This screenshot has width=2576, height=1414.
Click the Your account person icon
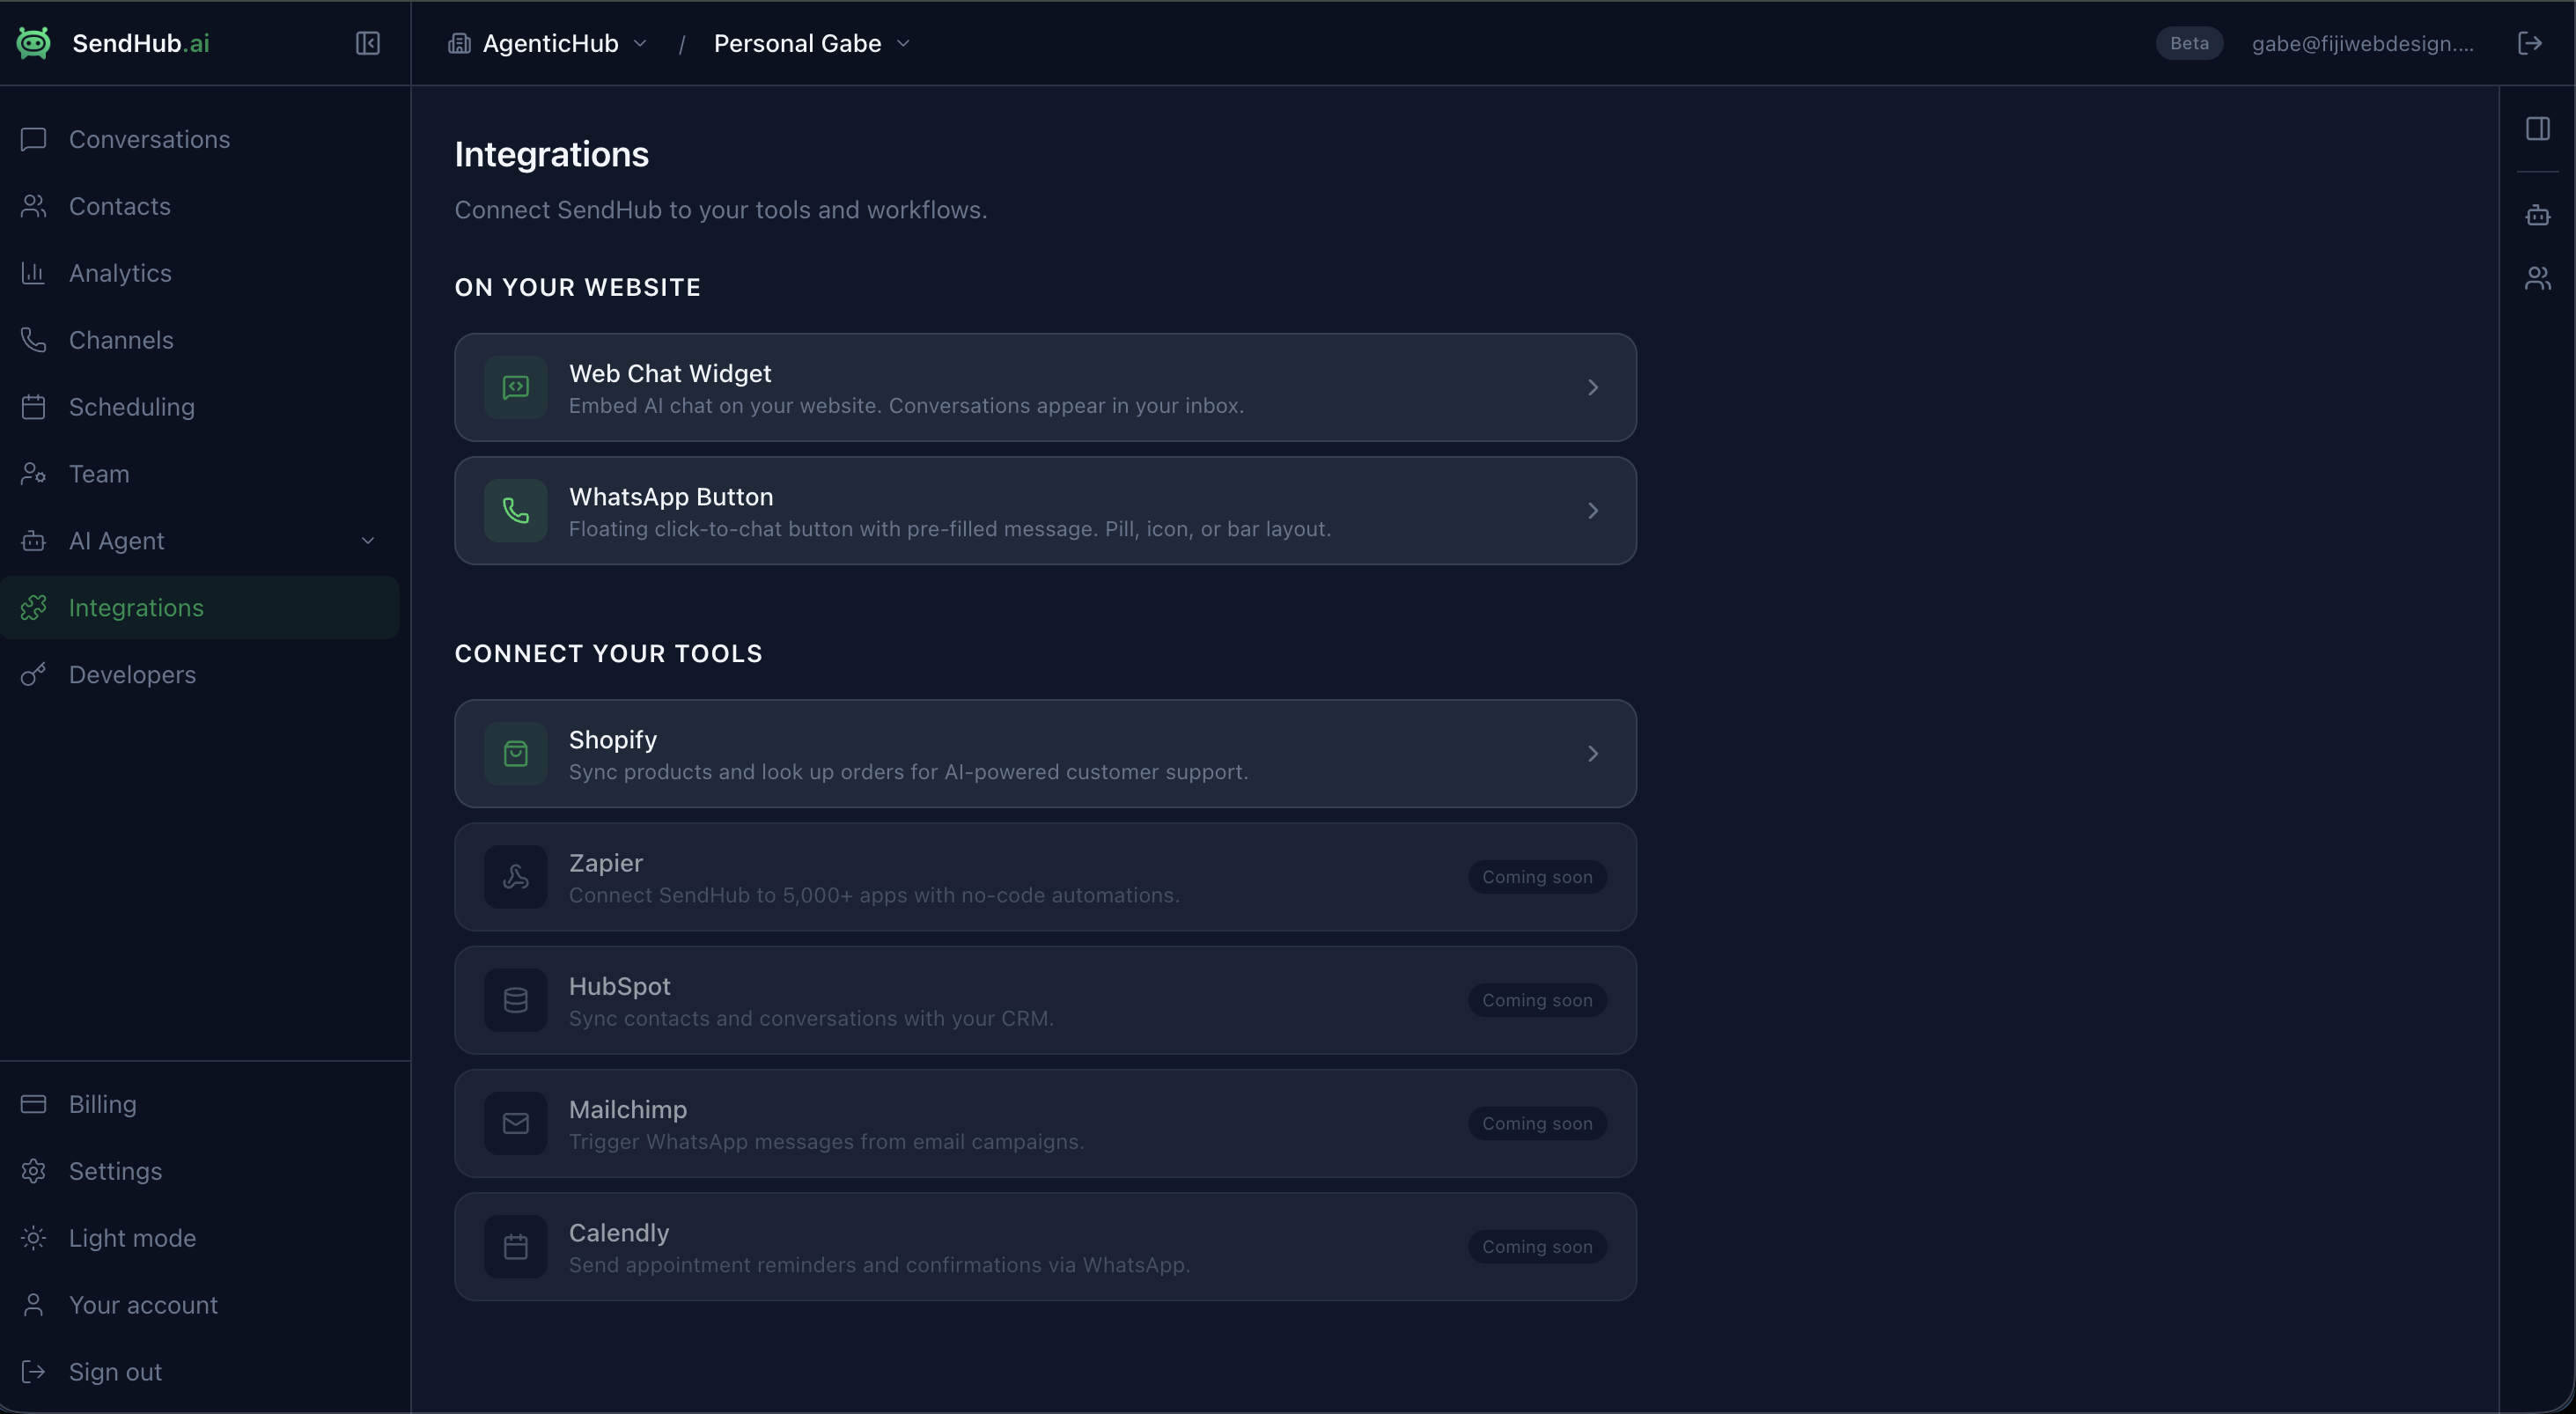[x=33, y=1305]
